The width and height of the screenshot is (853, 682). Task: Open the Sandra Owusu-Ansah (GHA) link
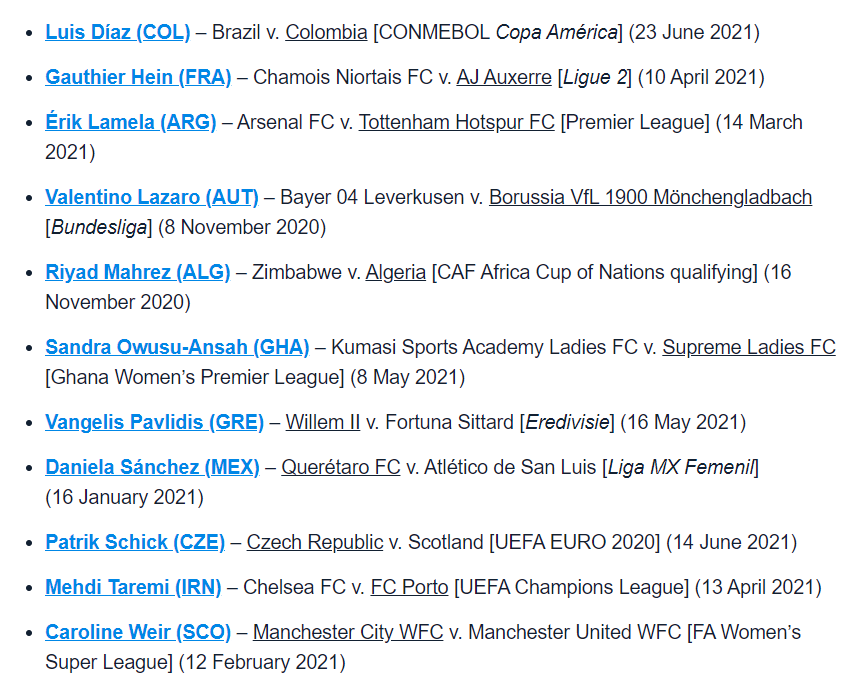coord(177,347)
